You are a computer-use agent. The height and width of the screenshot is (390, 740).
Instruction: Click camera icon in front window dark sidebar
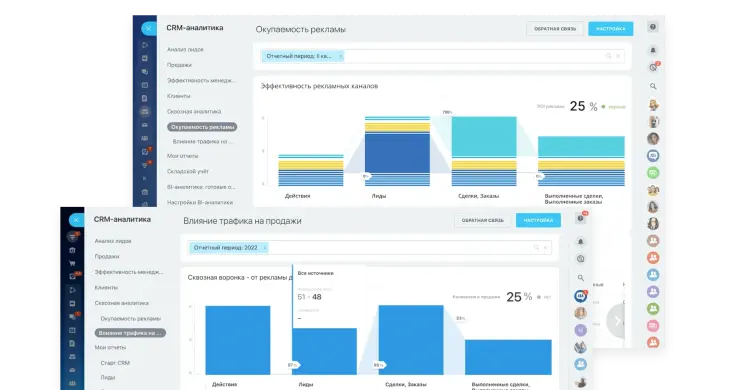pos(72,250)
